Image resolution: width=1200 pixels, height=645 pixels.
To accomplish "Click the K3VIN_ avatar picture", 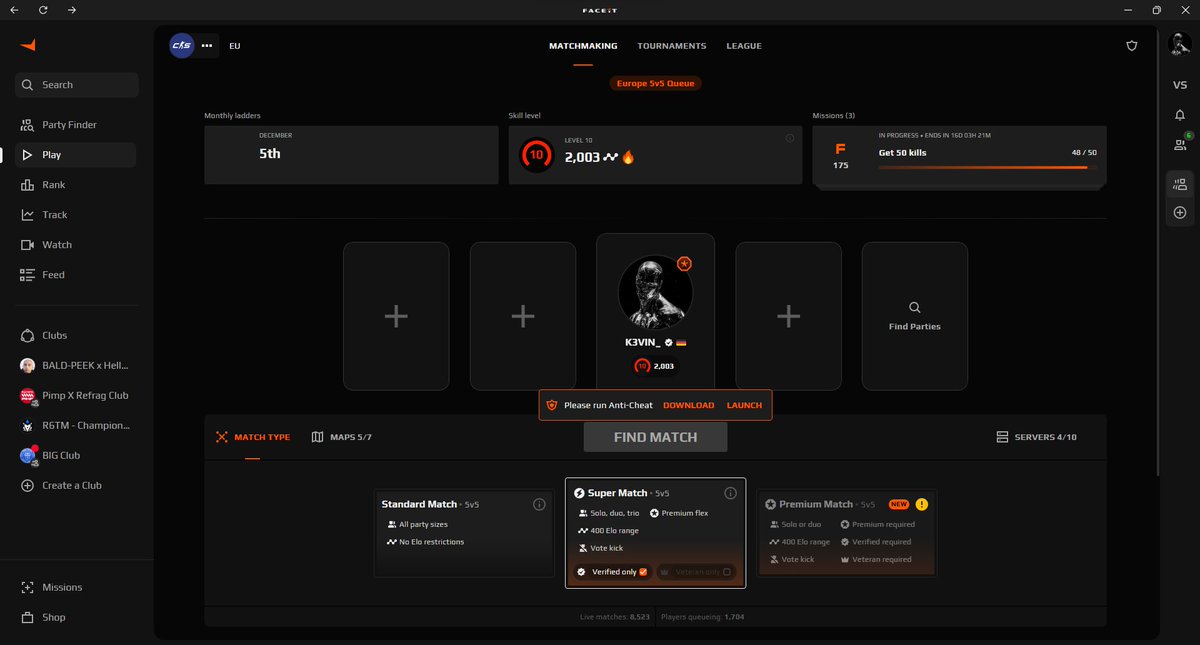I will (x=655, y=292).
